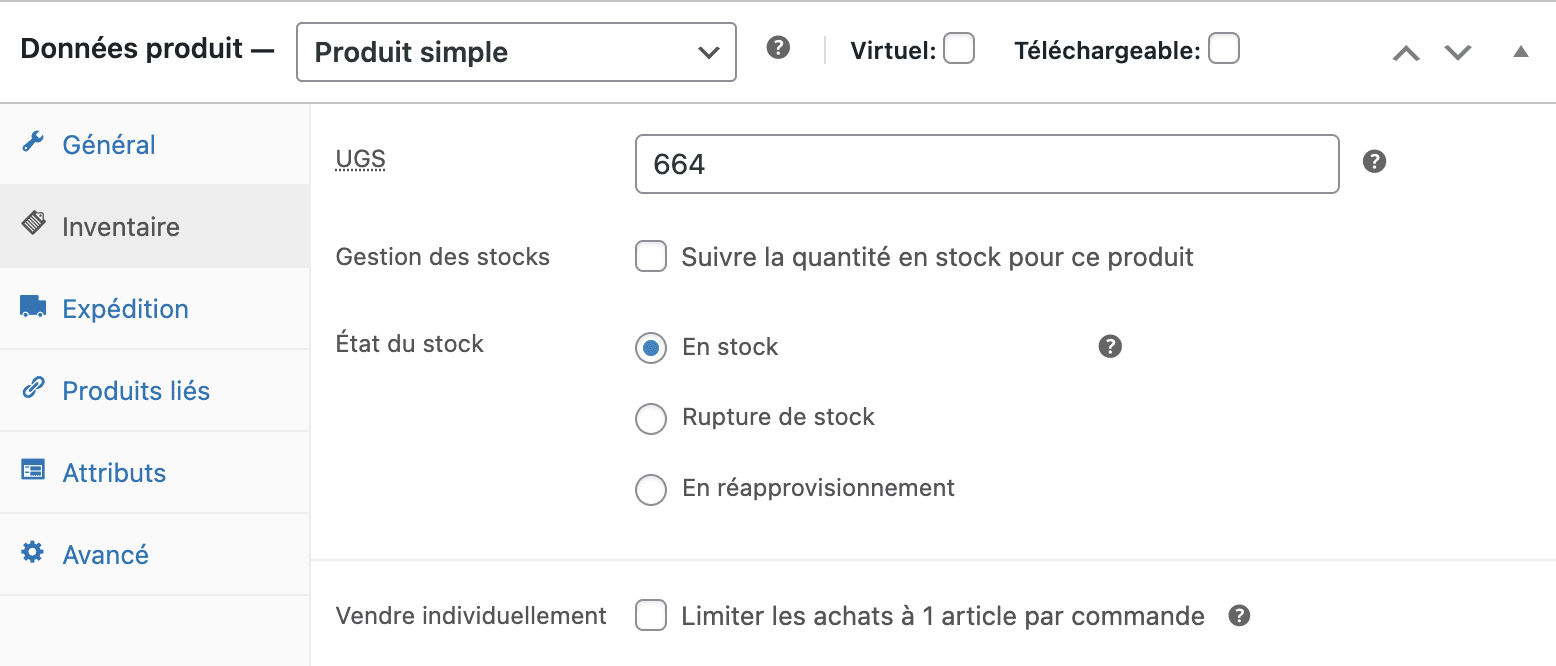Image resolution: width=1556 pixels, height=666 pixels.
Task: Click the help icon beside the product type dropdown
Action: point(778,47)
